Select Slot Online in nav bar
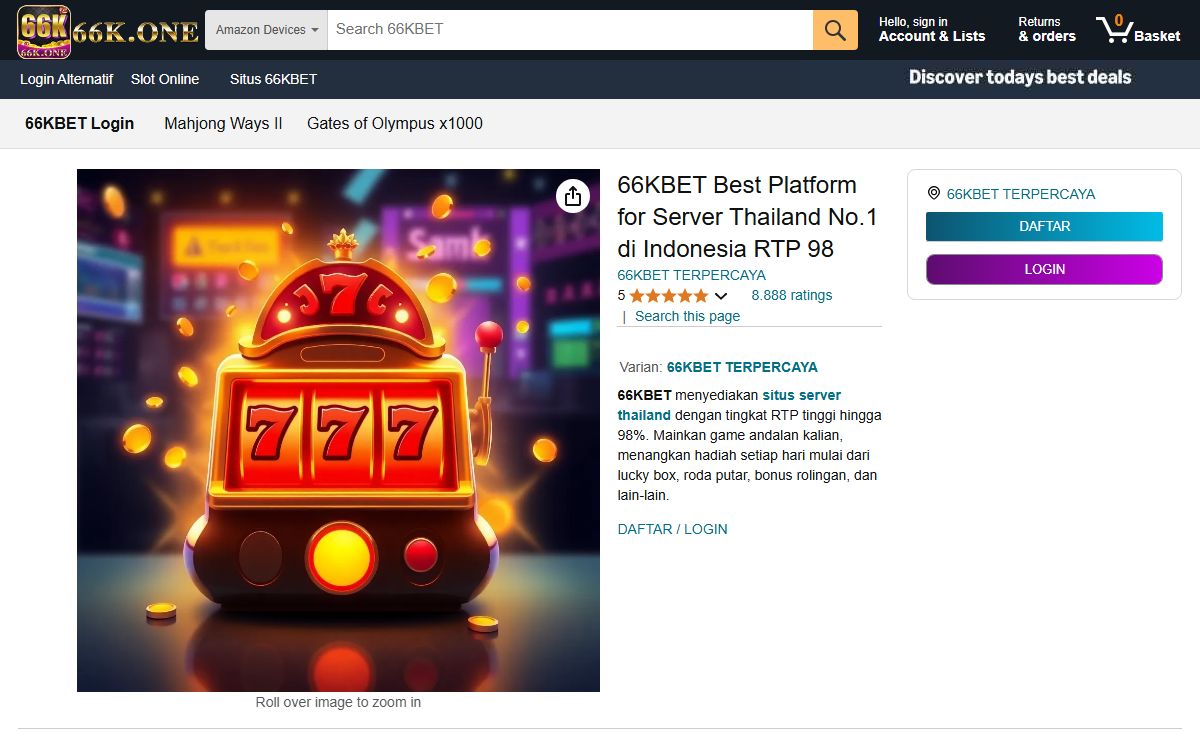 point(165,79)
